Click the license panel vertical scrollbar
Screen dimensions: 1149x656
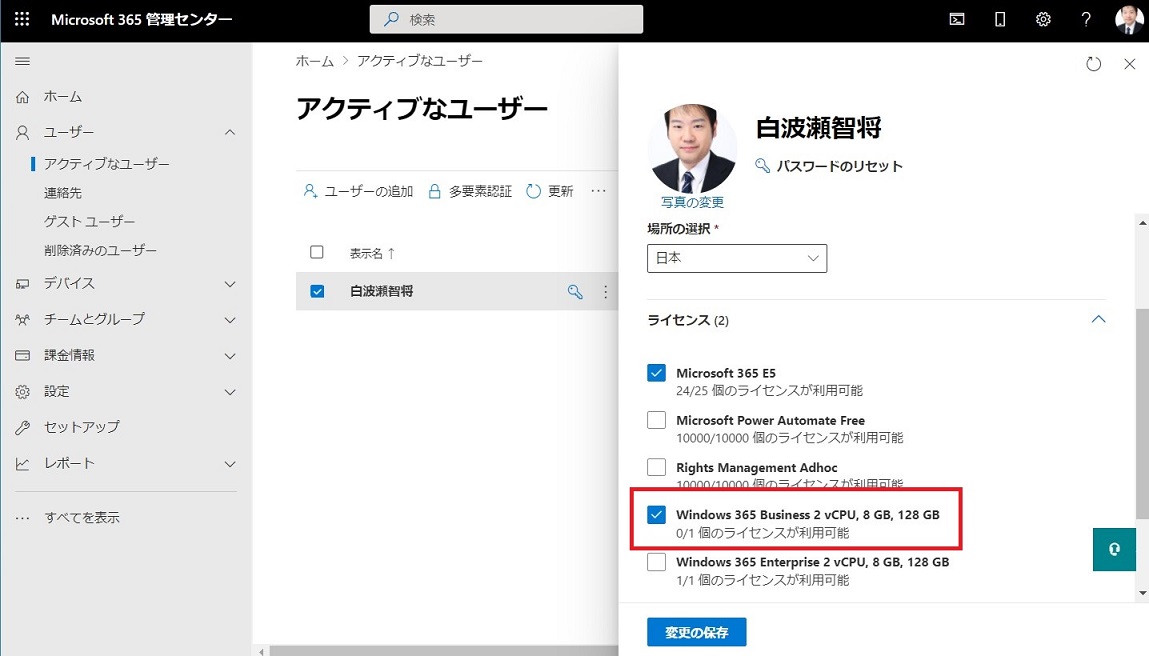coord(1142,412)
